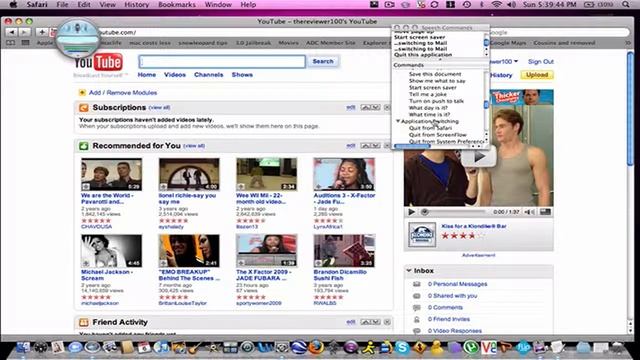
Task: Click the Time Machine icon in menu bar
Action: tap(467, 4)
